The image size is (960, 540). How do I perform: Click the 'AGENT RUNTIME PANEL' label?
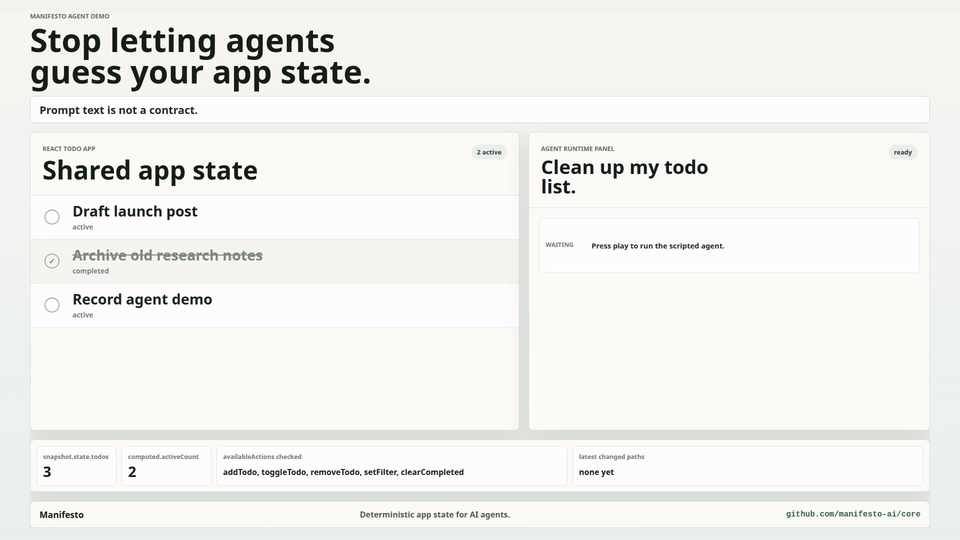point(577,149)
